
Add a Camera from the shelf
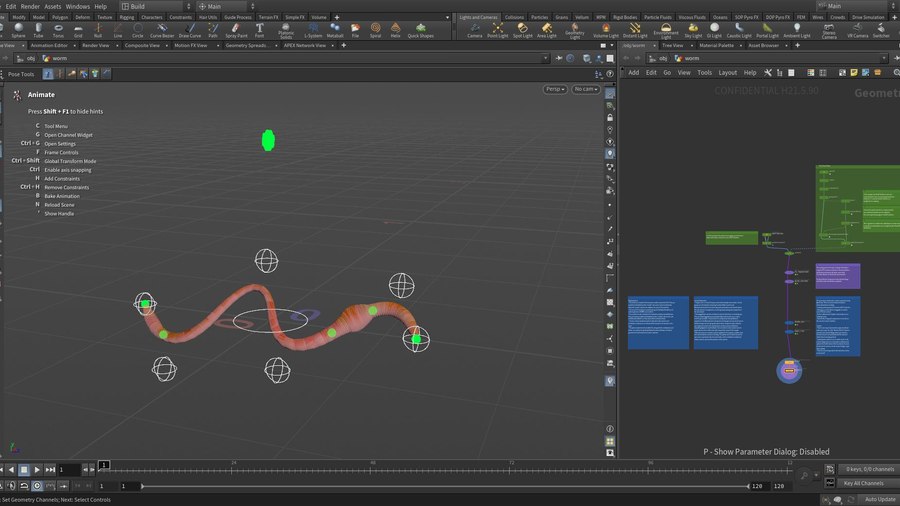475,30
